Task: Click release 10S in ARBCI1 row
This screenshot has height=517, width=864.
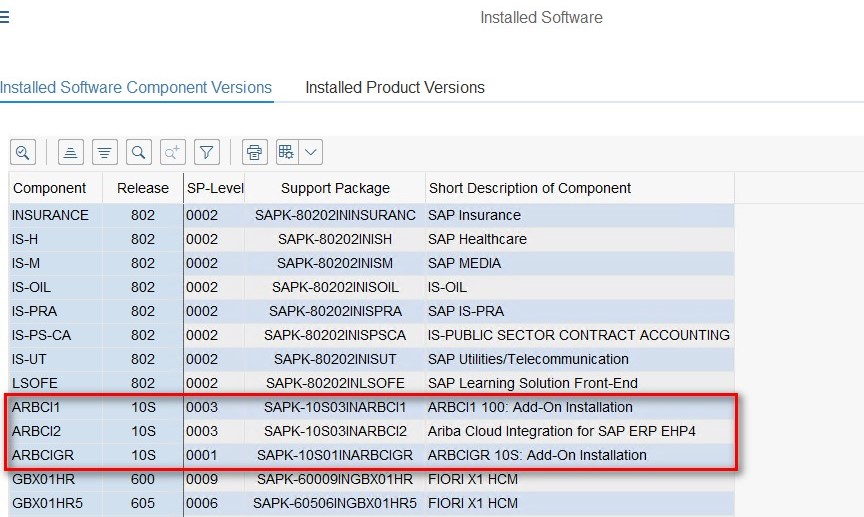Action: 143,407
